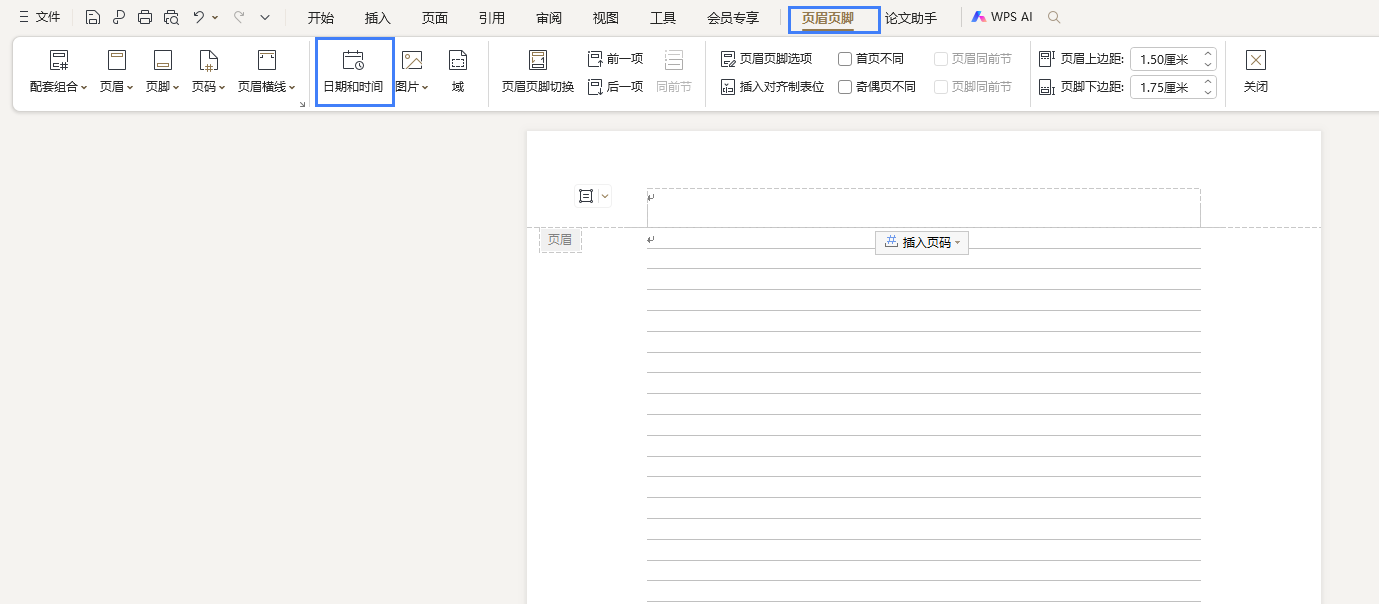Click the redo arrow icon
Screen dimensions: 1379x604
coord(239,17)
